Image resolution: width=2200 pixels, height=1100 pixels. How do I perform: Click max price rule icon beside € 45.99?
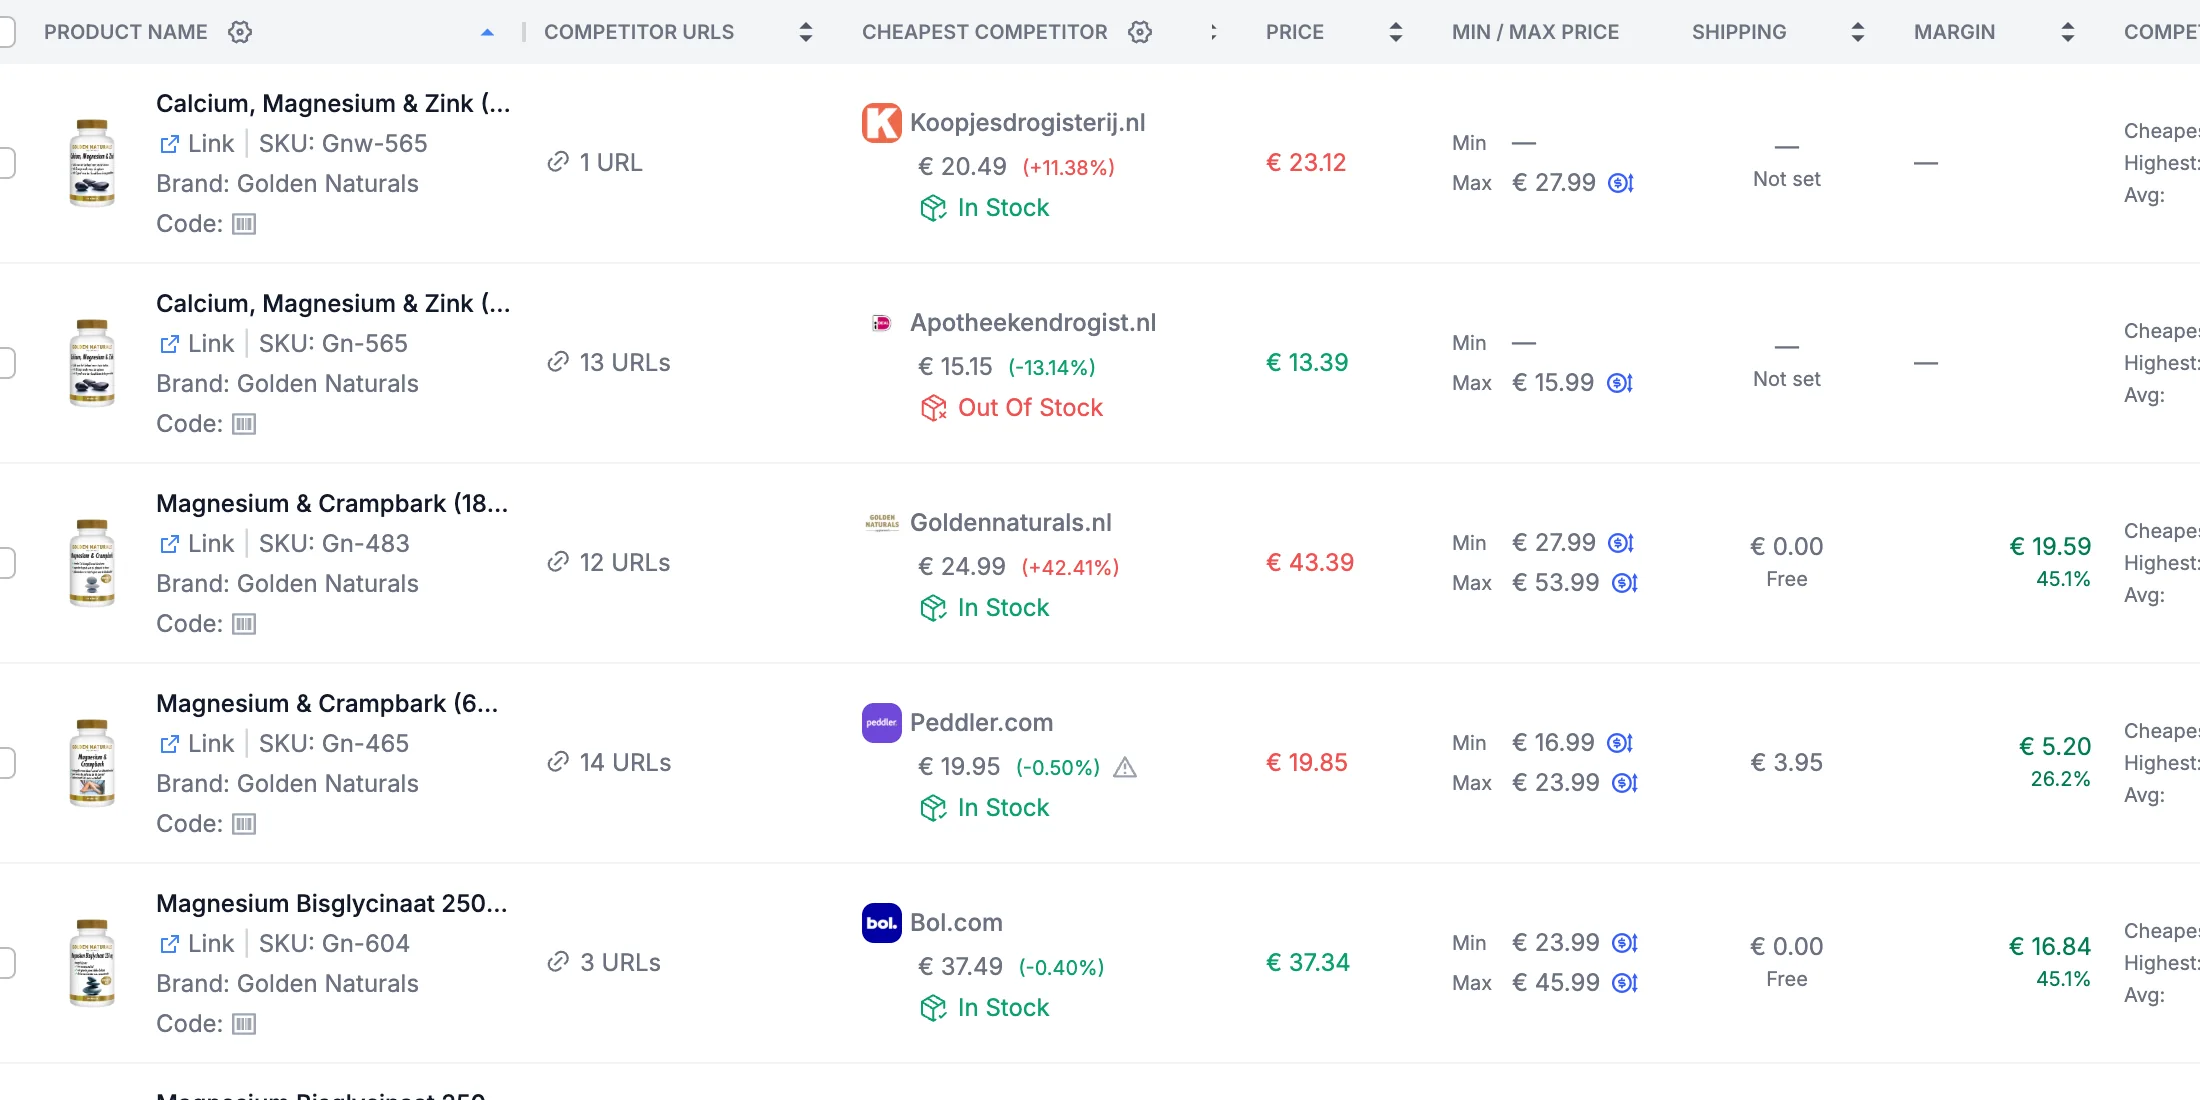1625,983
